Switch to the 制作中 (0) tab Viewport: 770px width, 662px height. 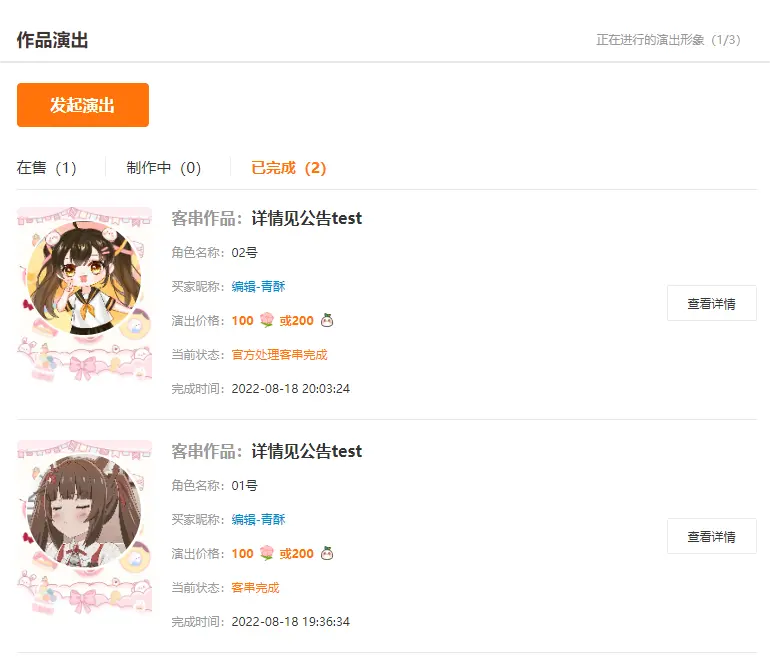point(164,168)
